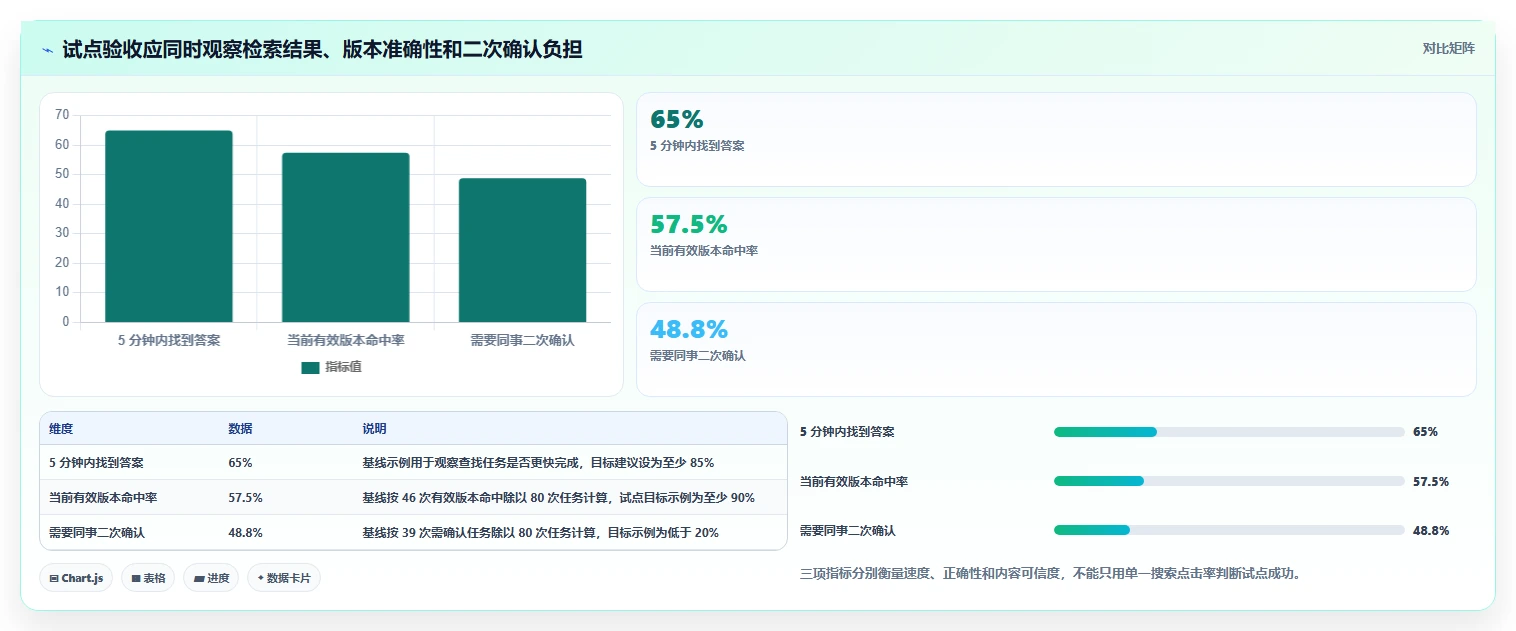Click the x-axis label 需要同事二次确认

pyautogui.click(x=522, y=340)
